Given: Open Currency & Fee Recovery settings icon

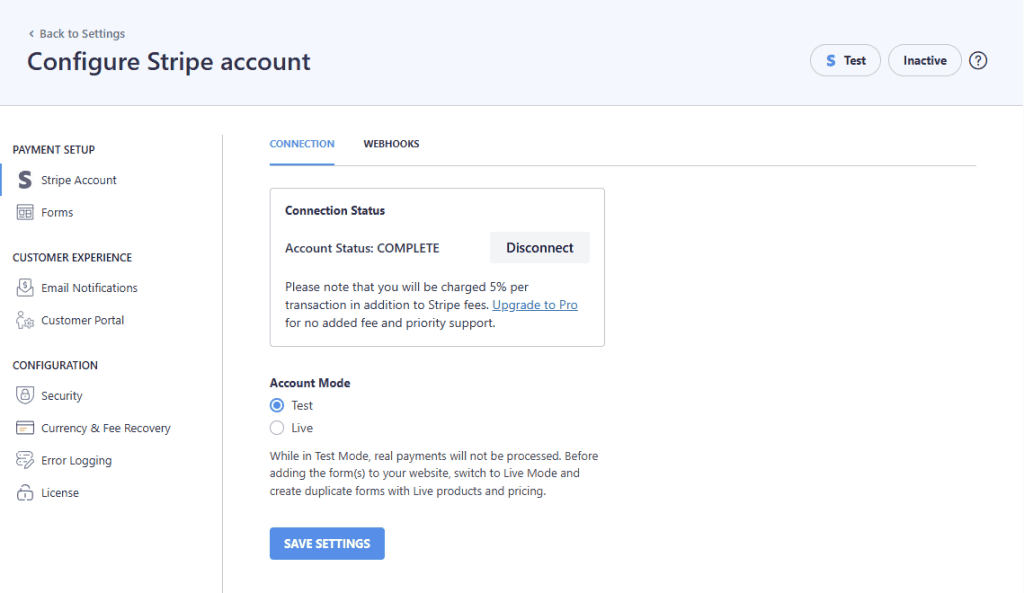Looking at the screenshot, I should [23, 428].
